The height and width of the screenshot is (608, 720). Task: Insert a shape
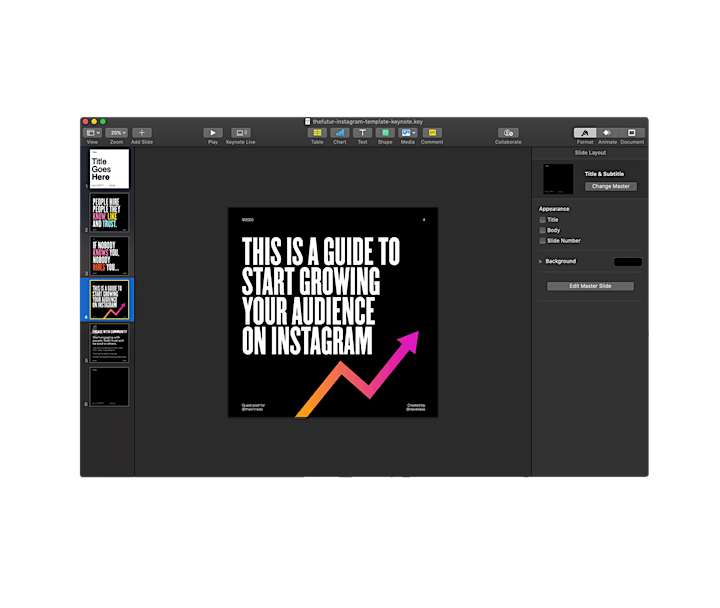click(385, 133)
